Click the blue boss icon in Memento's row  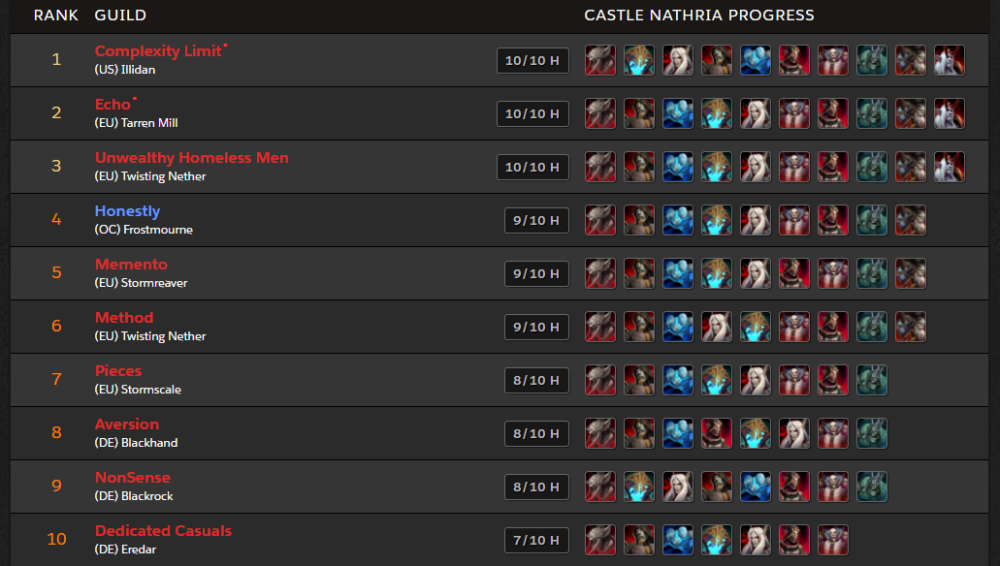coord(677,274)
